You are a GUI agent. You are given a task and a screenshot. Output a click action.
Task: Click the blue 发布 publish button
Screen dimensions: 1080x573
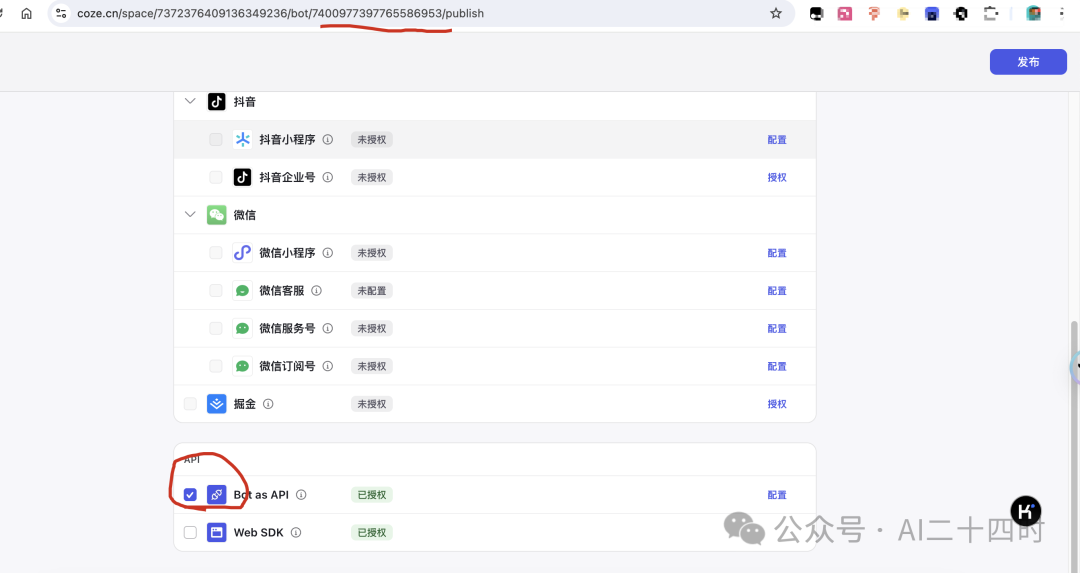(x=1028, y=62)
